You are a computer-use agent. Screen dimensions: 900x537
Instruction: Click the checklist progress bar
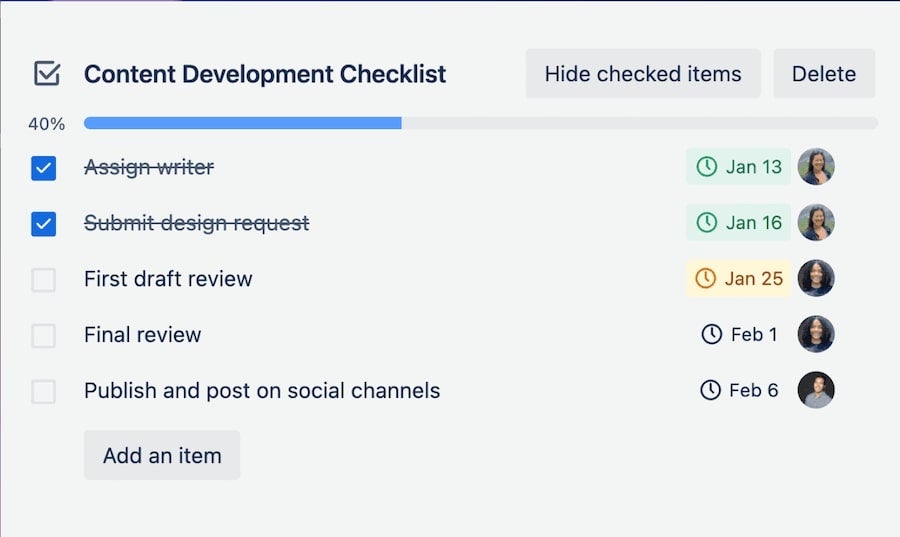click(x=480, y=123)
